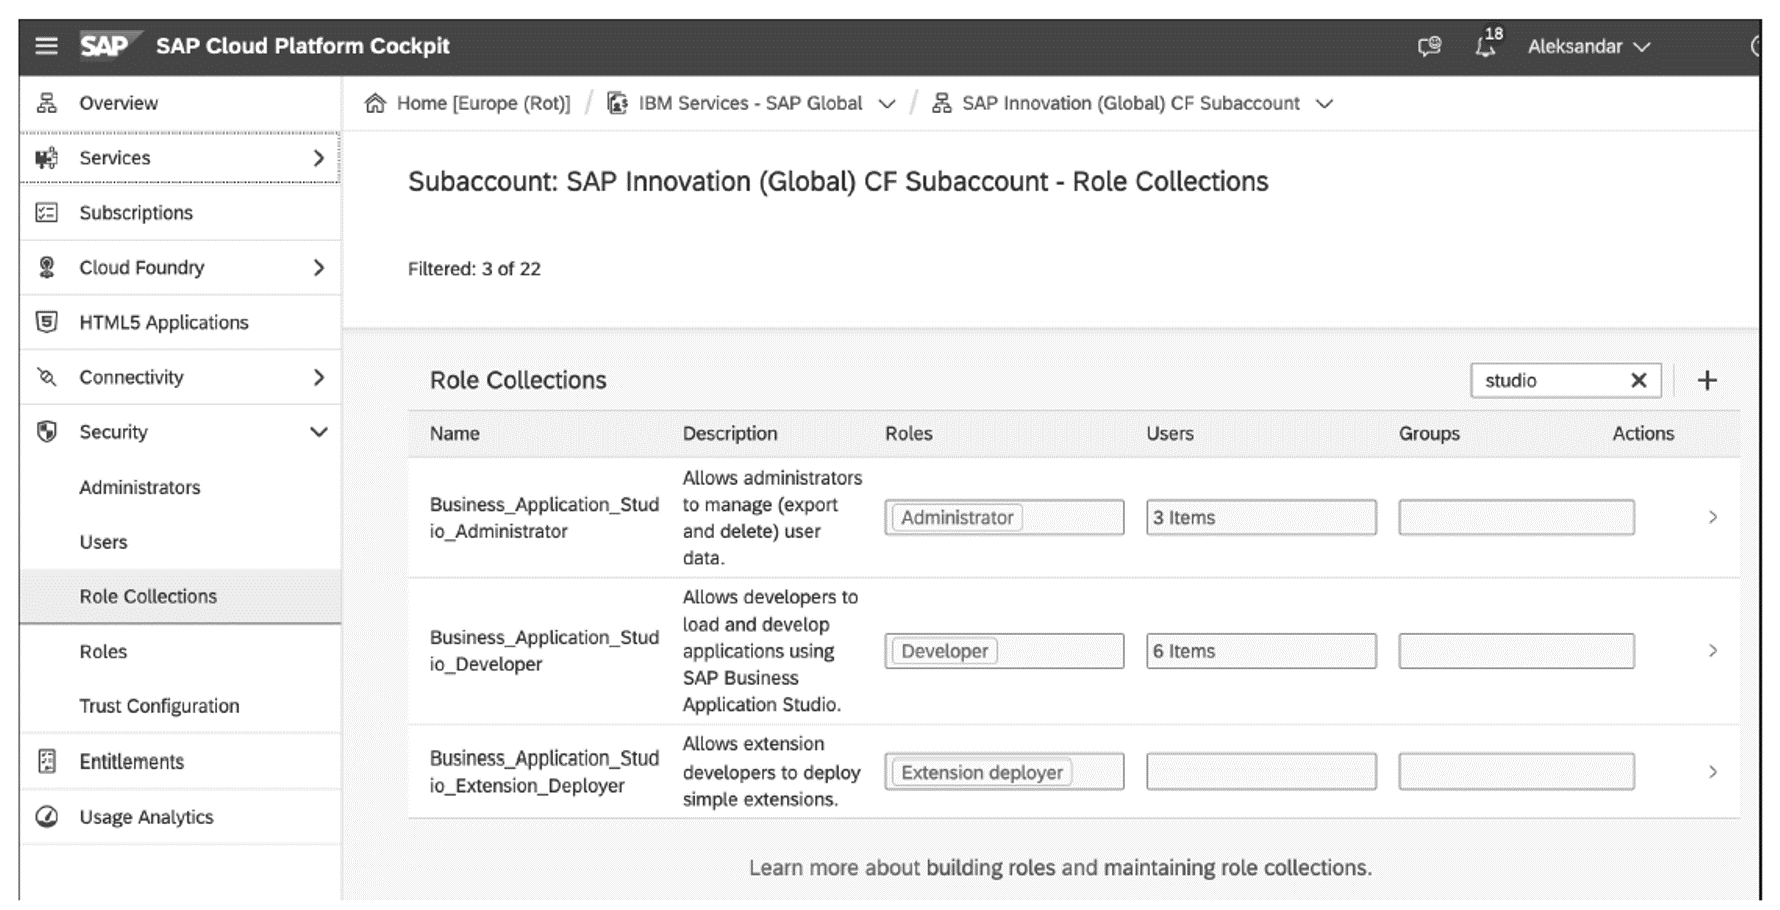Click the 3 Items users field

click(x=1261, y=517)
